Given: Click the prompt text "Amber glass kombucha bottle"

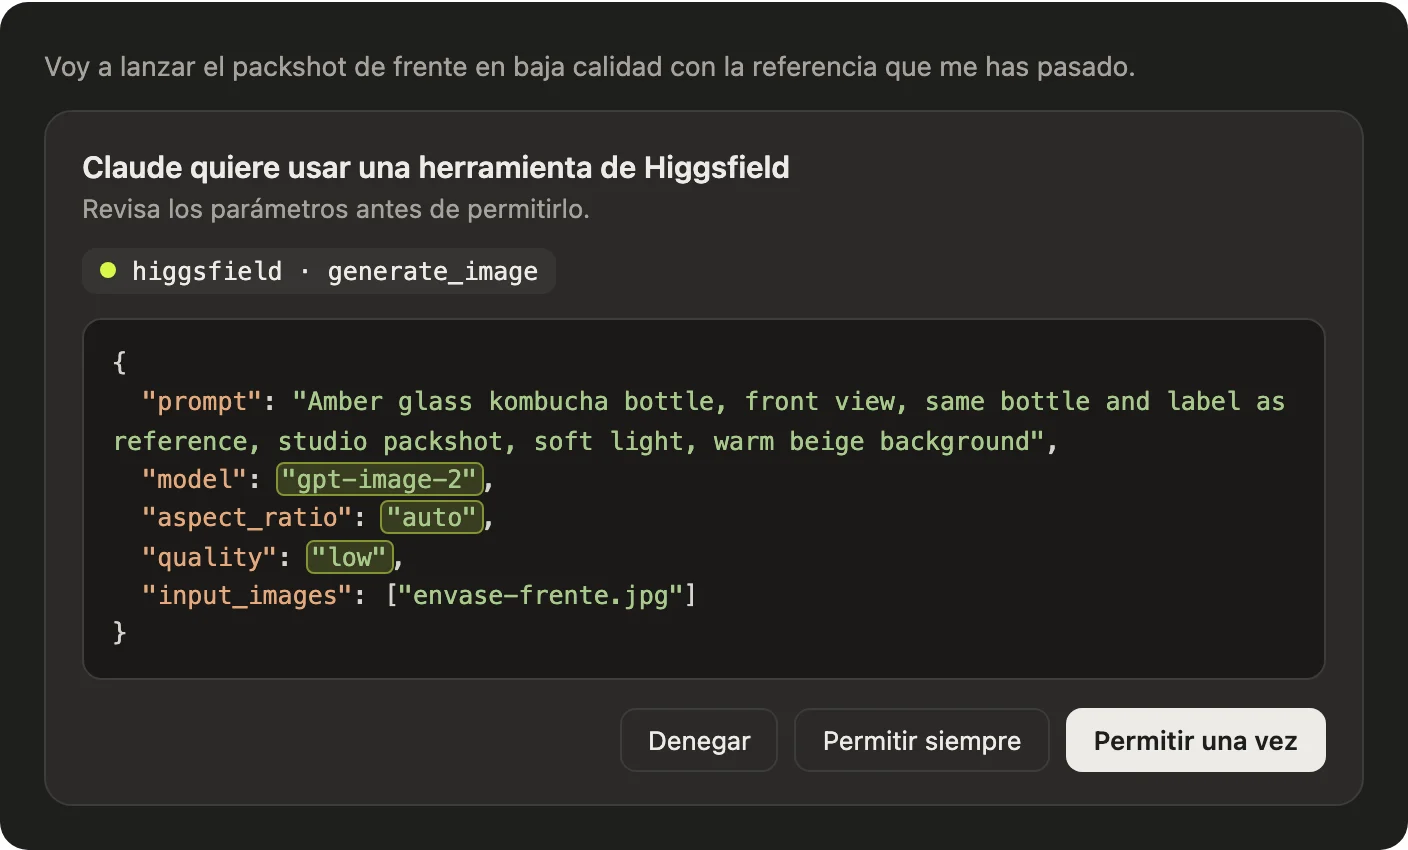Looking at the screenshot, I should (511, 401).
